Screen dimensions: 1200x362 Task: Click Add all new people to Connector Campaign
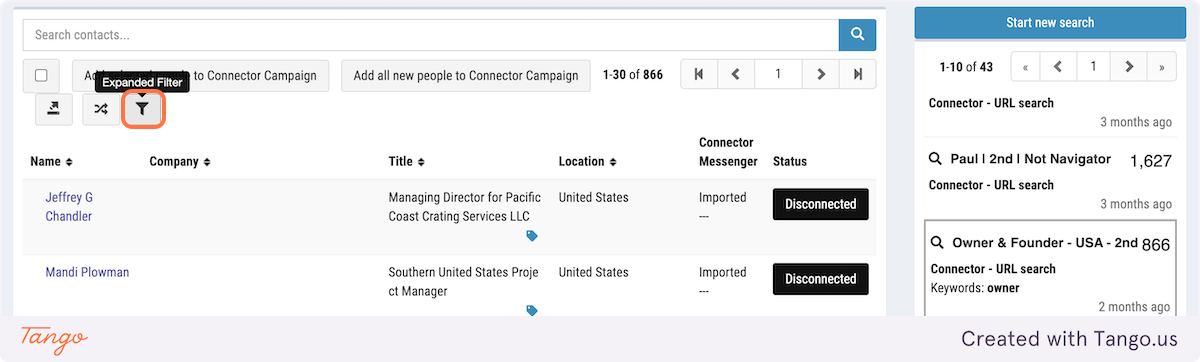(x=466, y=75)
